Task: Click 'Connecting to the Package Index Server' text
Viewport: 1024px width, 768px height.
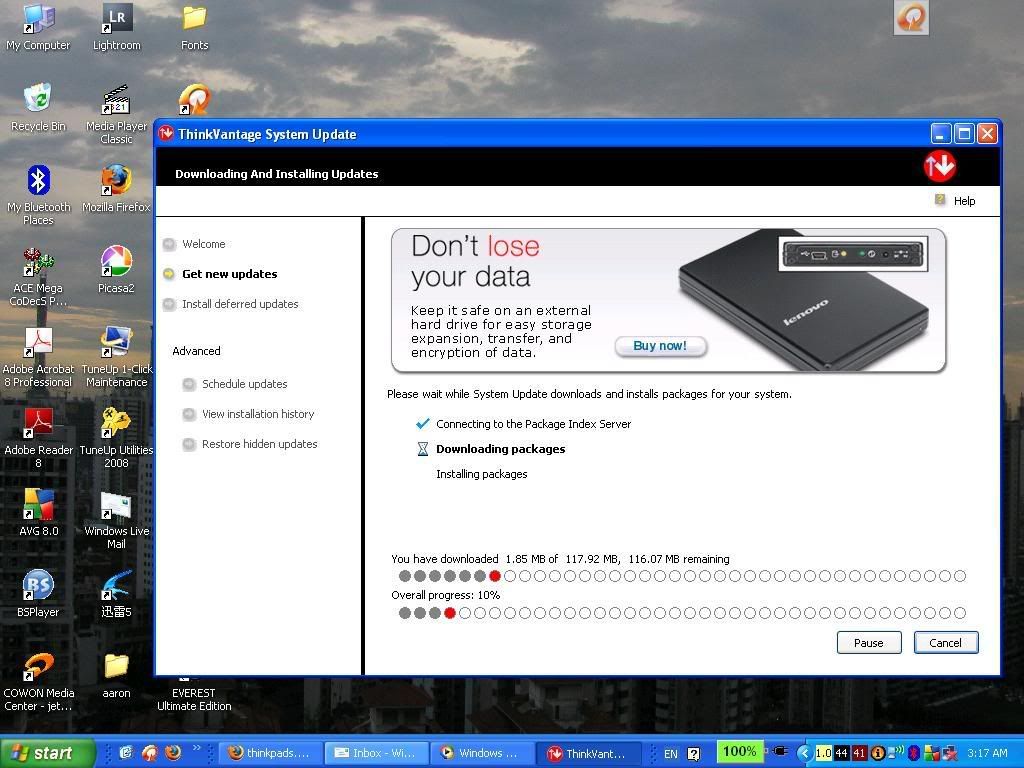Action: pos(534,424)
